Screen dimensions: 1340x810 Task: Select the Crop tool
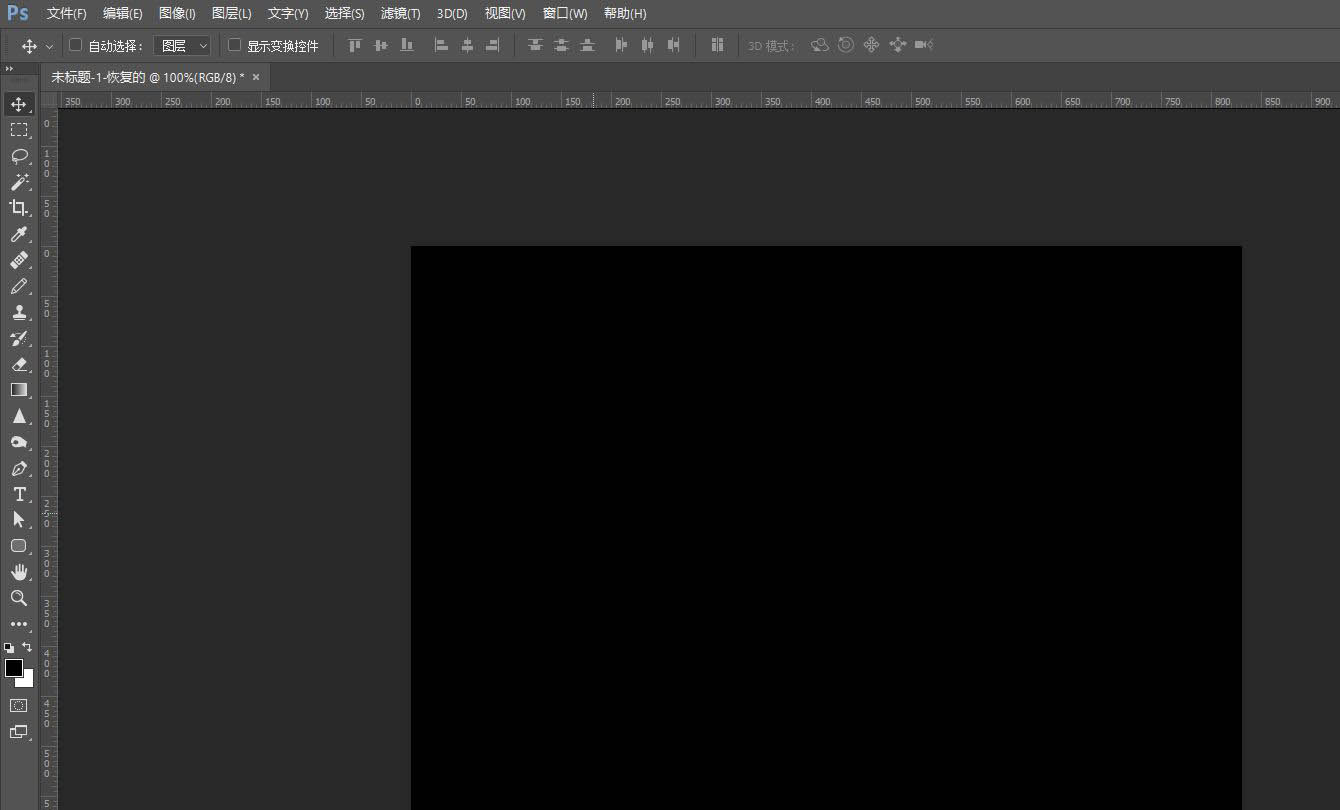(19, 208)
